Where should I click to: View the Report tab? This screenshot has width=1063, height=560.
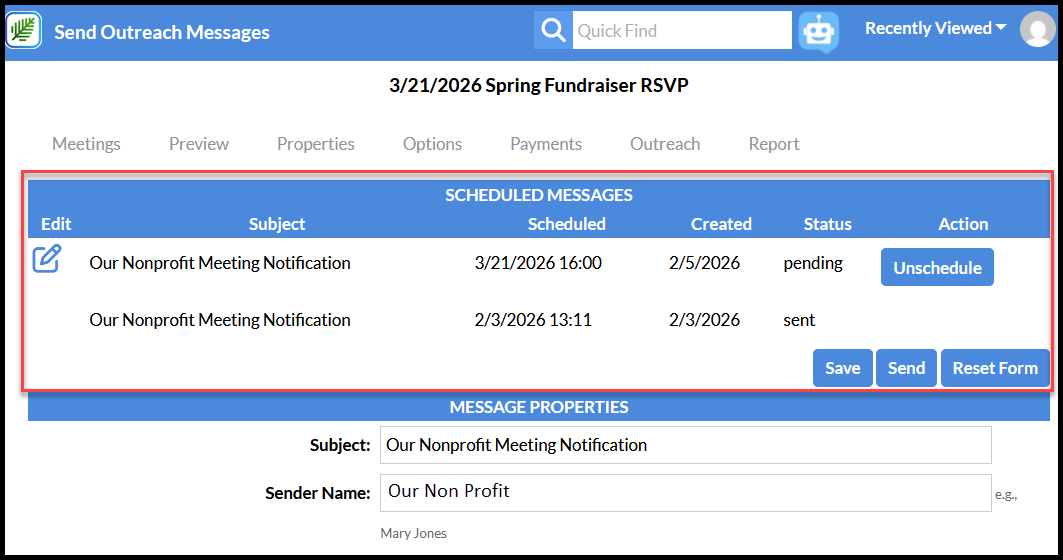[774, 144]
